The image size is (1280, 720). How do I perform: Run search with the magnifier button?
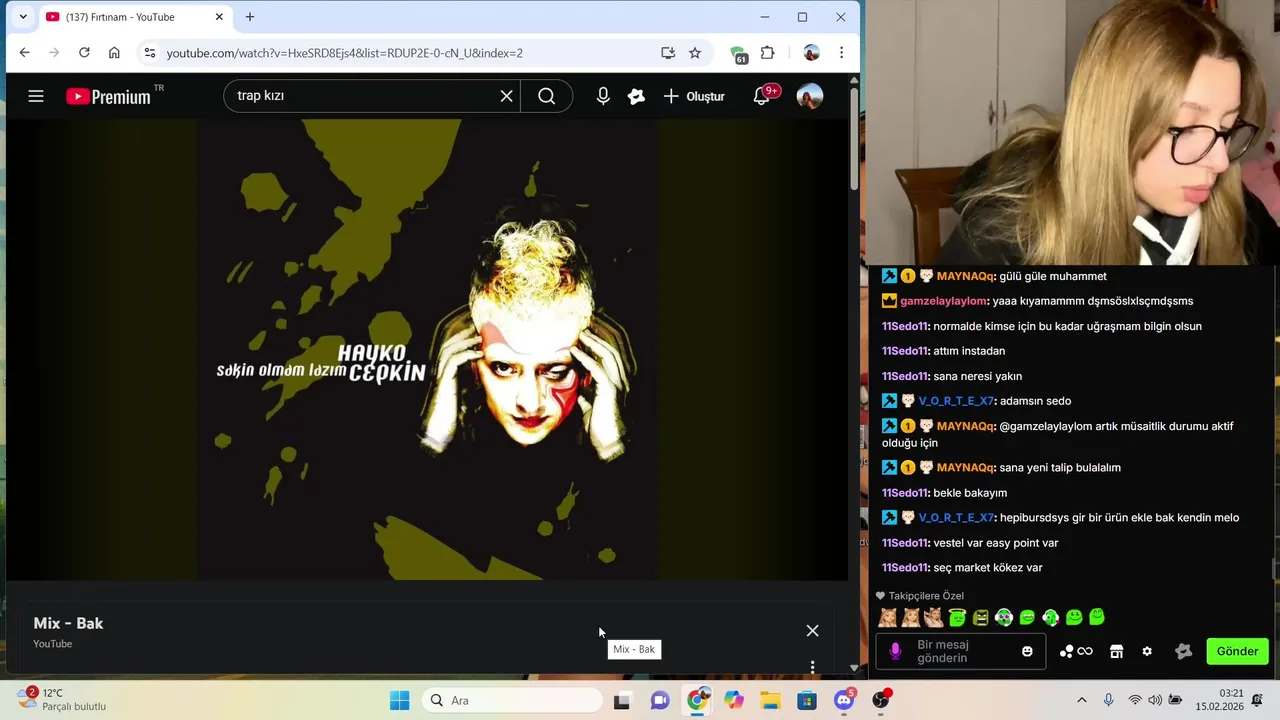point(546,96)
